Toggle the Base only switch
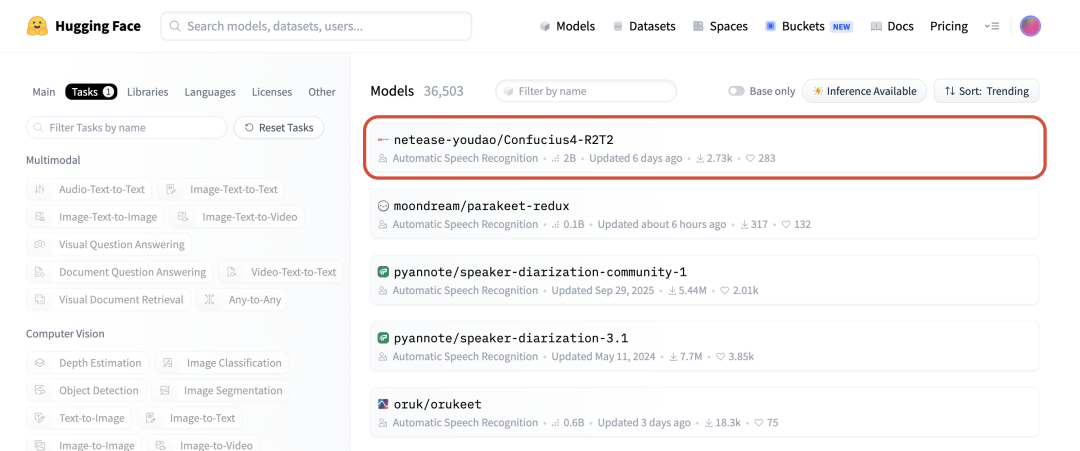 click(x=736, y=91)
